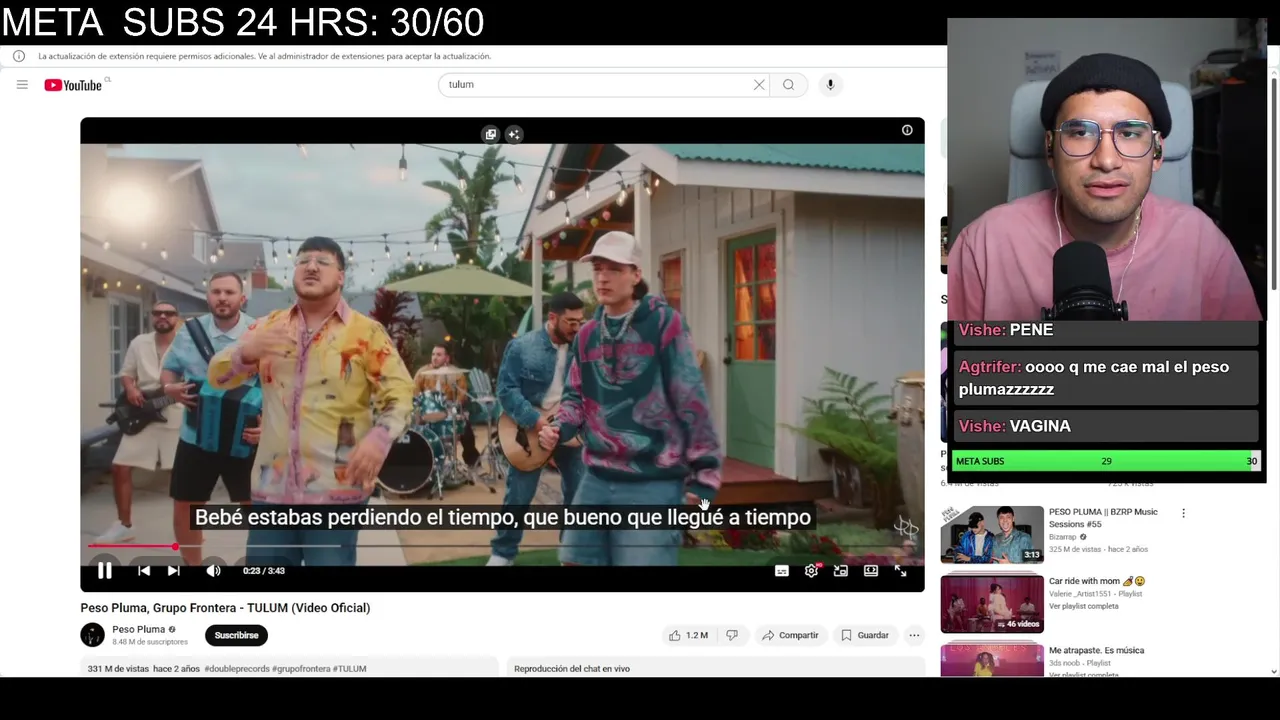Click the search magnifier button
This screenshot has height=720, width=1280.
788,85
